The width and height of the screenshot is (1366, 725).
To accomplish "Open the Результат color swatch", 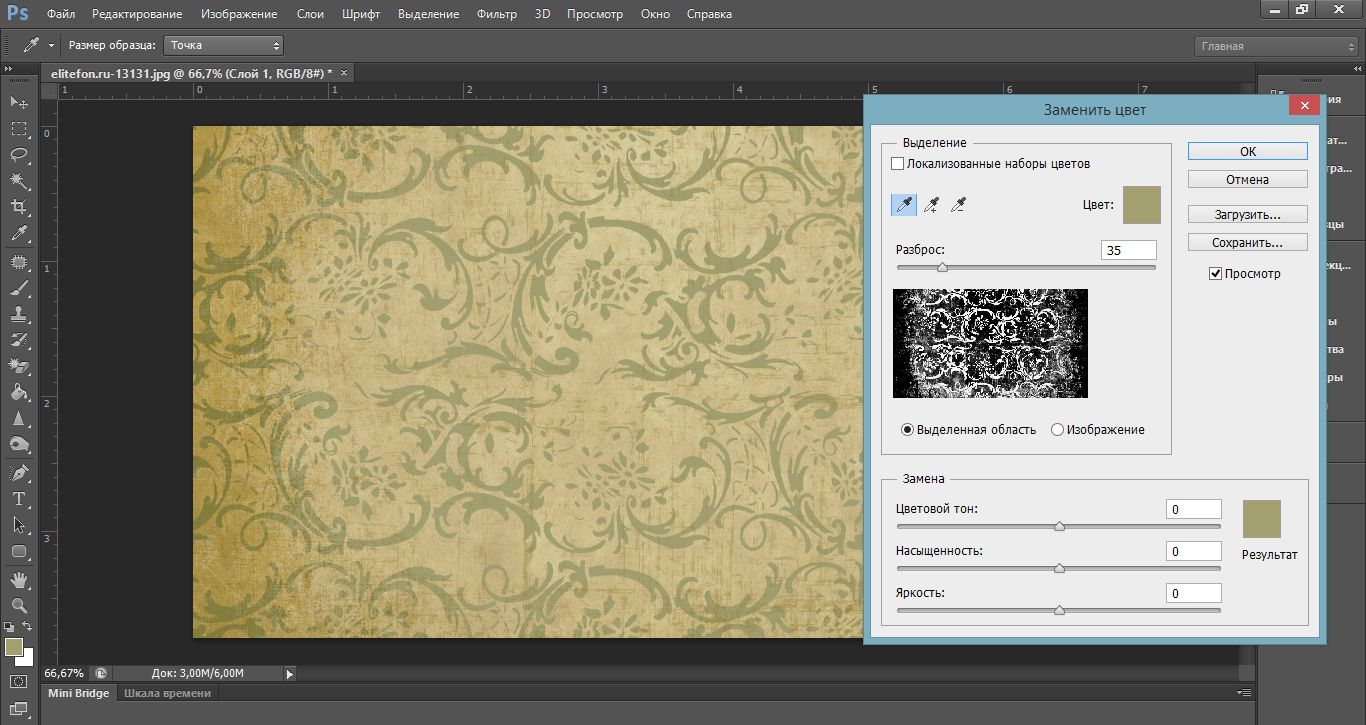I will click(x=1262, y=519).
